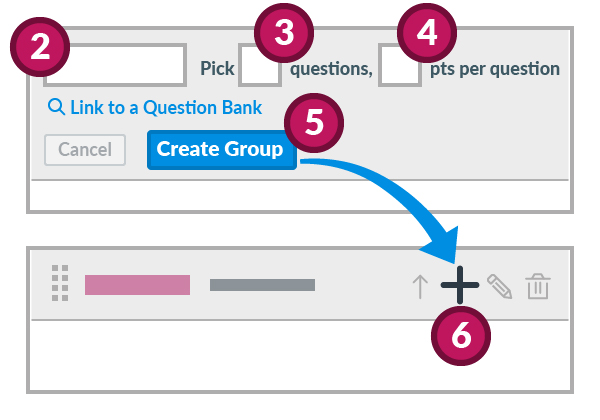Click the number 3 step badge
Viewport: 600px width, 420px height.
click(x=285, y=34)
